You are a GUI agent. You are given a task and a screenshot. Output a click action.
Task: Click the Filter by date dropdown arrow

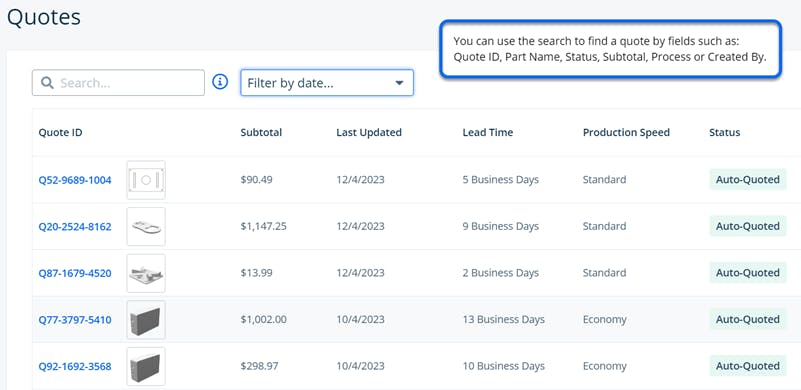[399, 83]
